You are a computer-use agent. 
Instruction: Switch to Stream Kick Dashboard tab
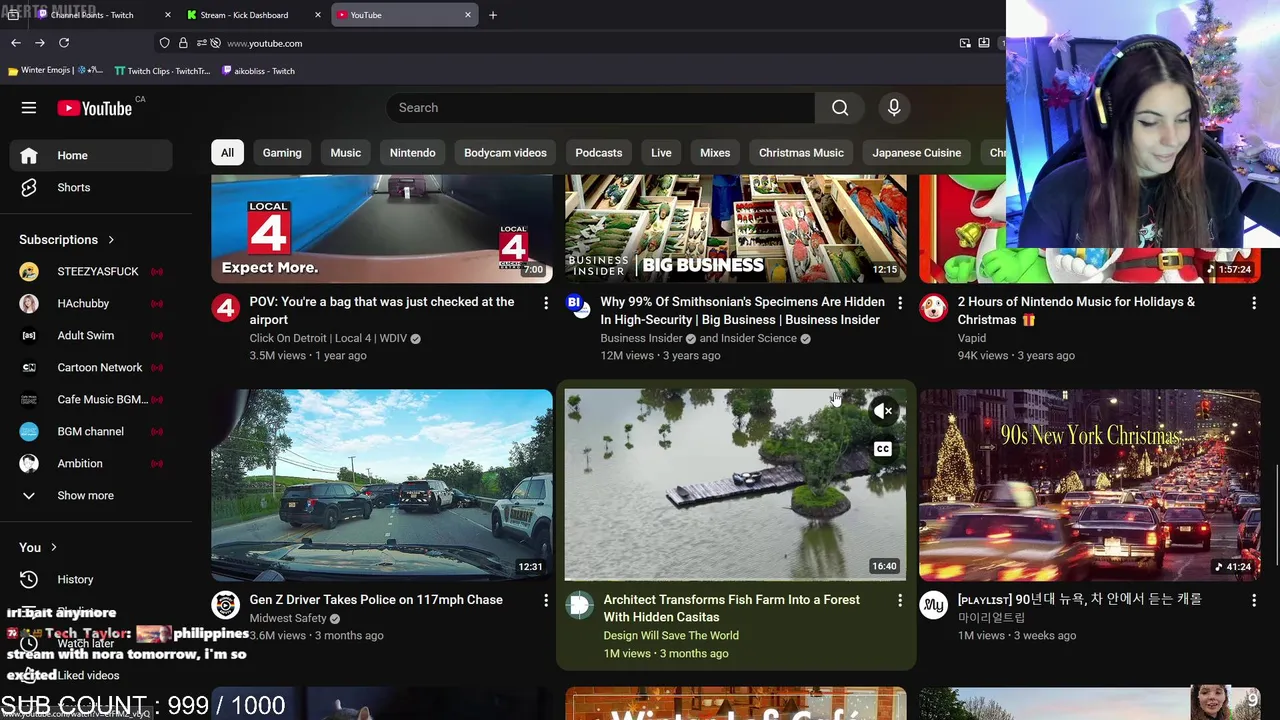[x=254, y=15]
